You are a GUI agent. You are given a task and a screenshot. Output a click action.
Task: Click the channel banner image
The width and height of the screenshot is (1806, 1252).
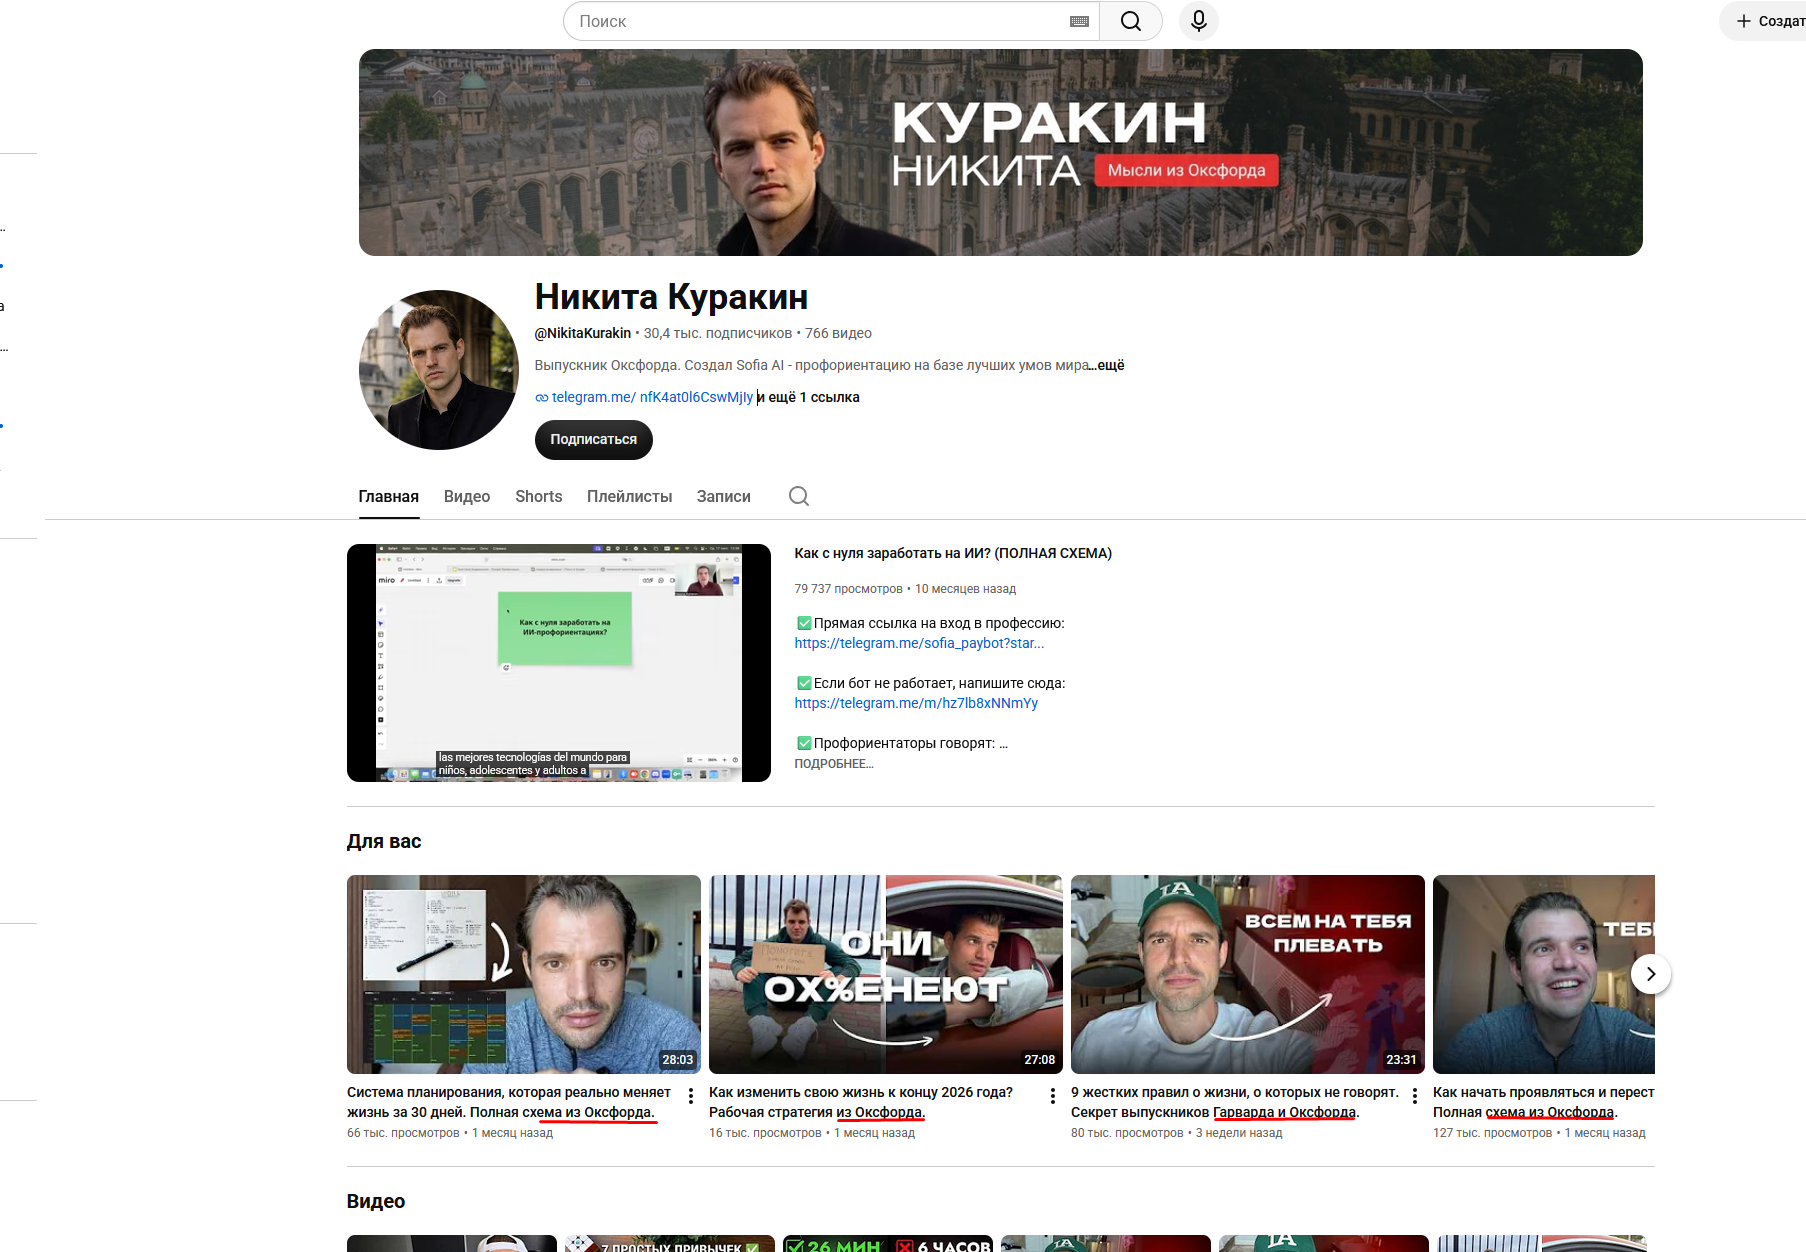1000,152
